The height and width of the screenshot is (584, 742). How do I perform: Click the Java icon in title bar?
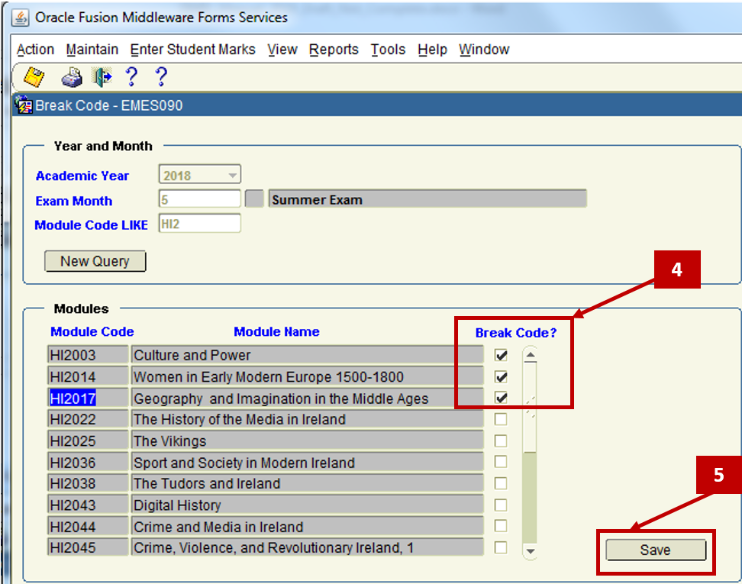[19, 17]
